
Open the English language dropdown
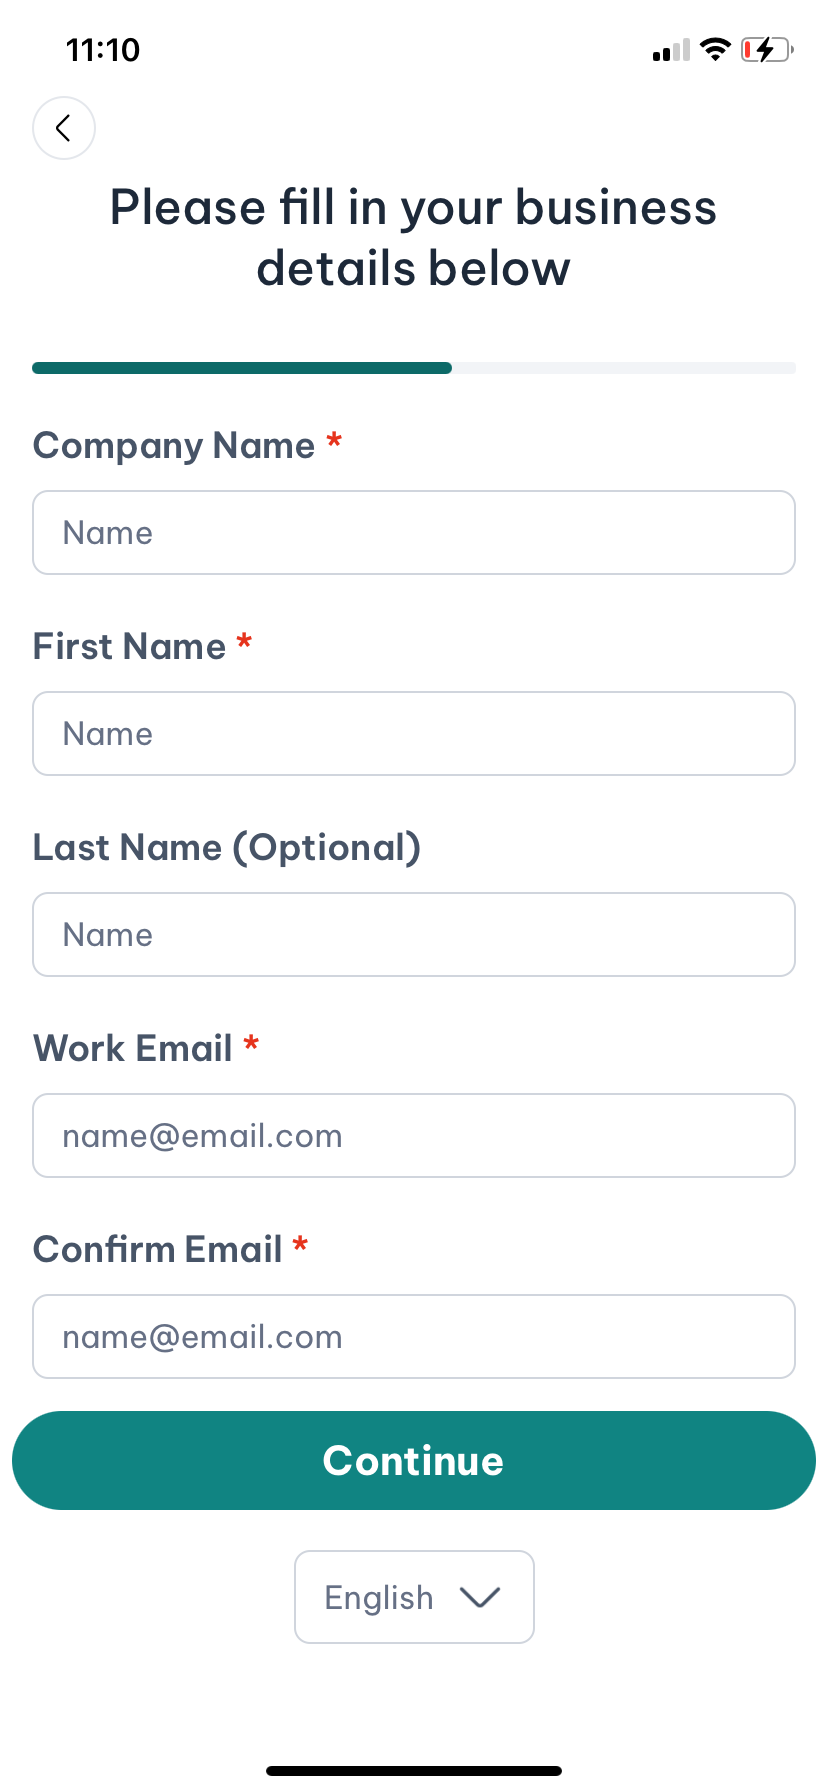coord(414,1597)
